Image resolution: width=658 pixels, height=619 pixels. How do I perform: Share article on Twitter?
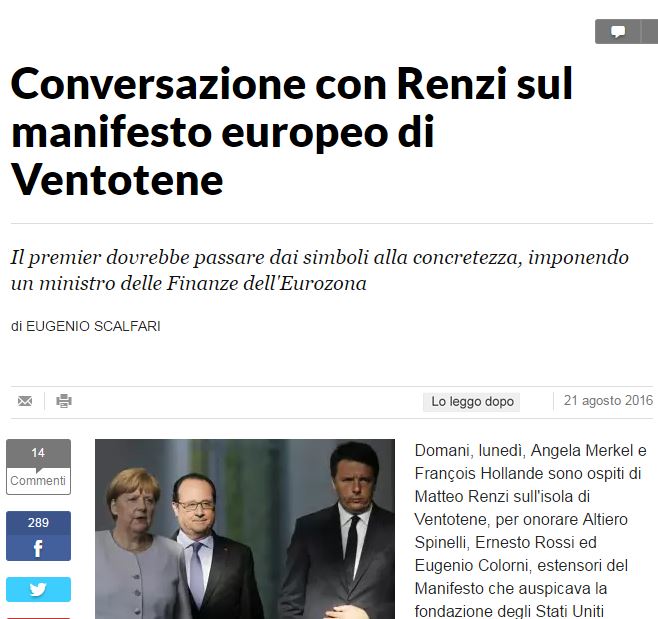coord(38,589)
